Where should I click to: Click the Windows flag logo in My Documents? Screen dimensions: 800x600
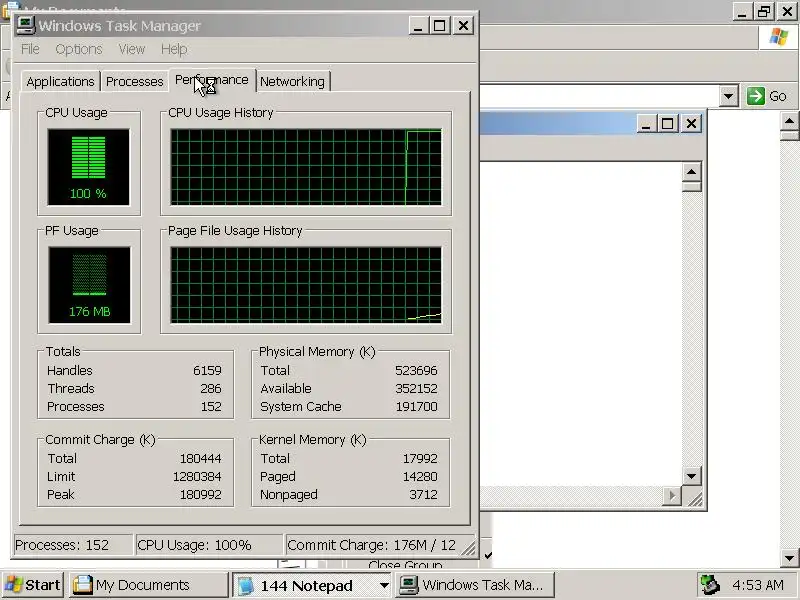point(779,37)
